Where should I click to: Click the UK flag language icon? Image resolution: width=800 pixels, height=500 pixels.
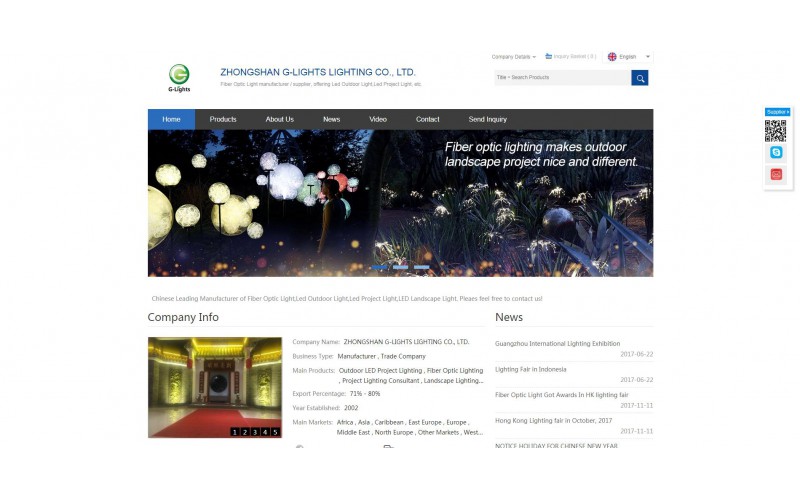pos(612,57)
